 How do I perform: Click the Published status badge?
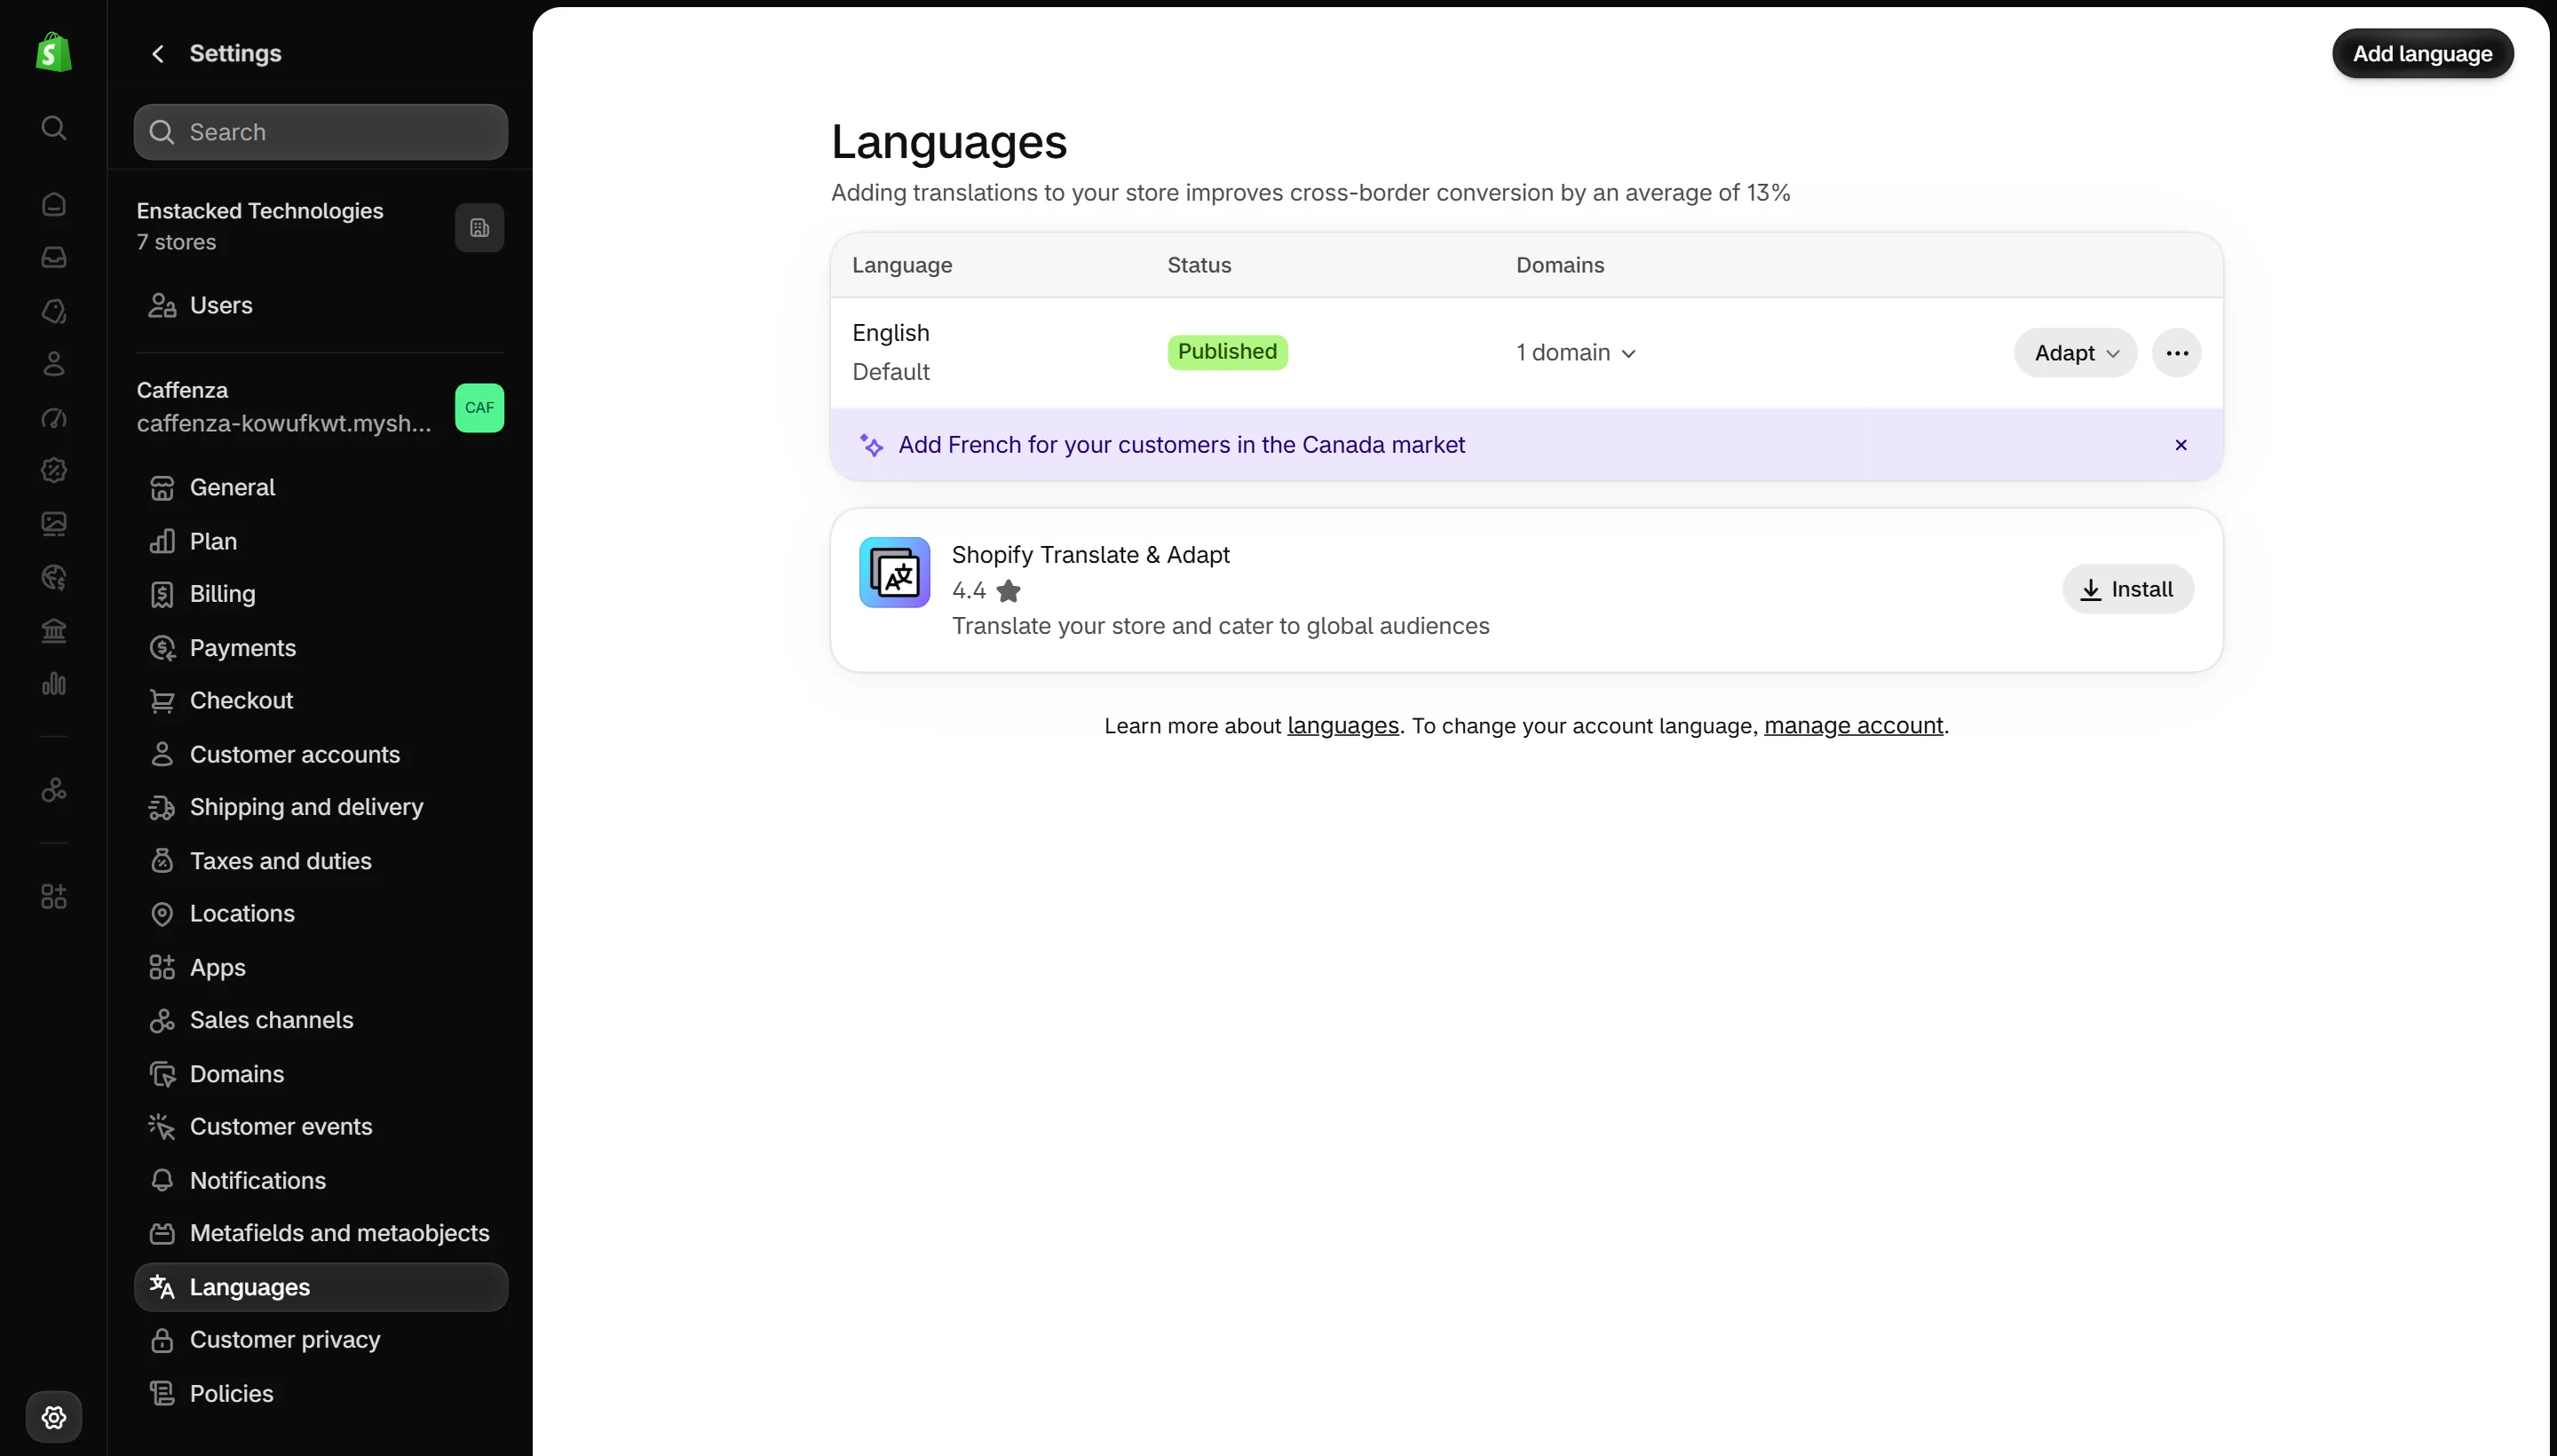(1227, 352)
